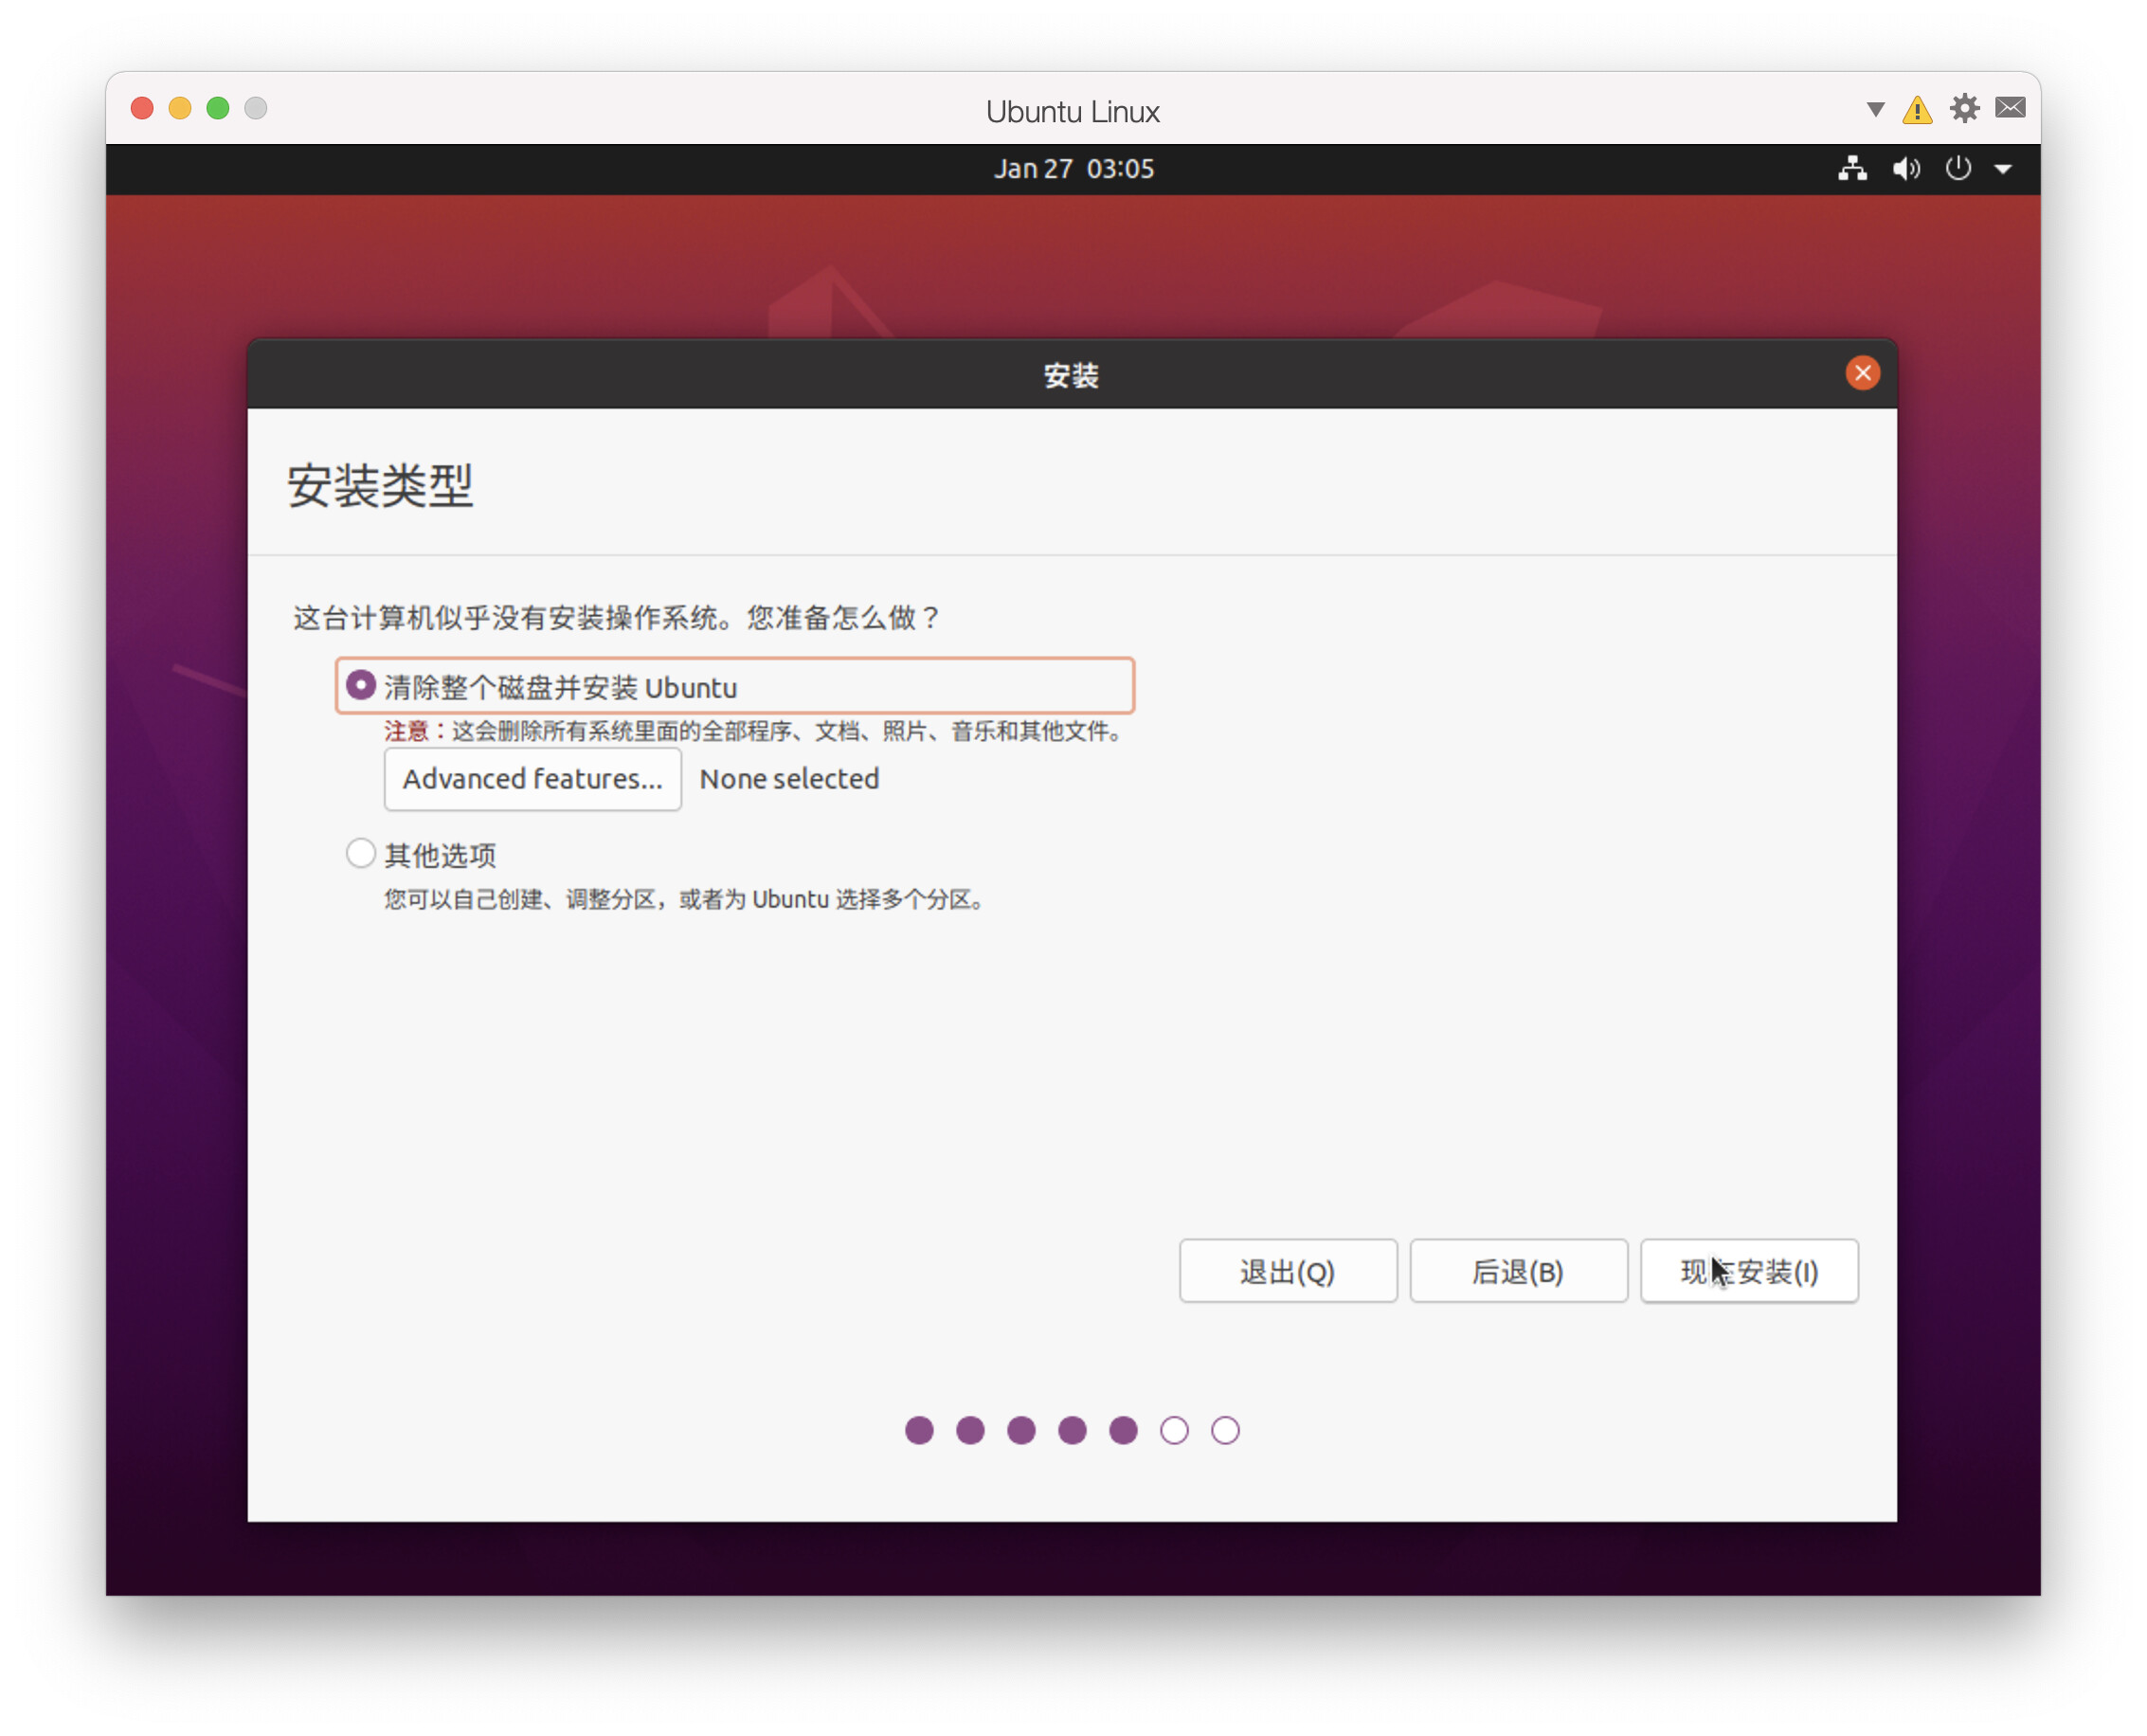This screenshot has width=2147, height=1736.
Task: Click the Jan 27 03:05 clock
Action: click(x=1073, y=169)
